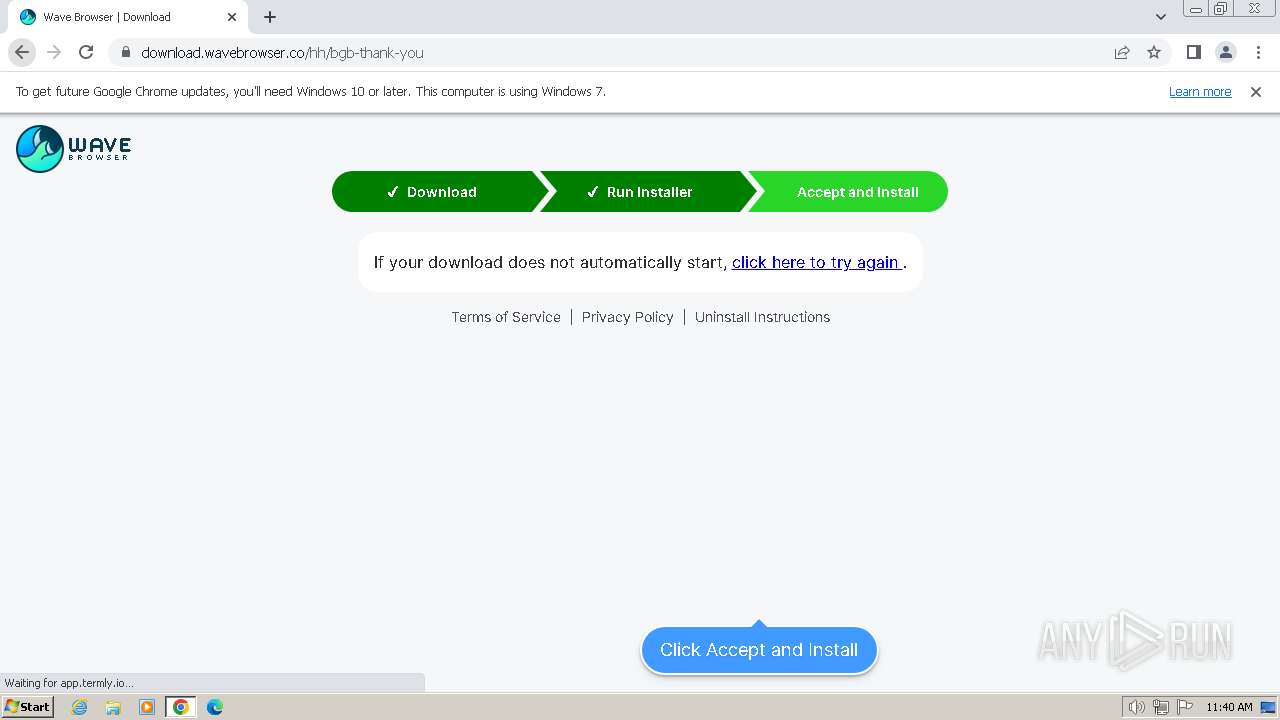Open the Windows Start button
The height and width of the screenshot is (720, 1280).
(27, 707)
